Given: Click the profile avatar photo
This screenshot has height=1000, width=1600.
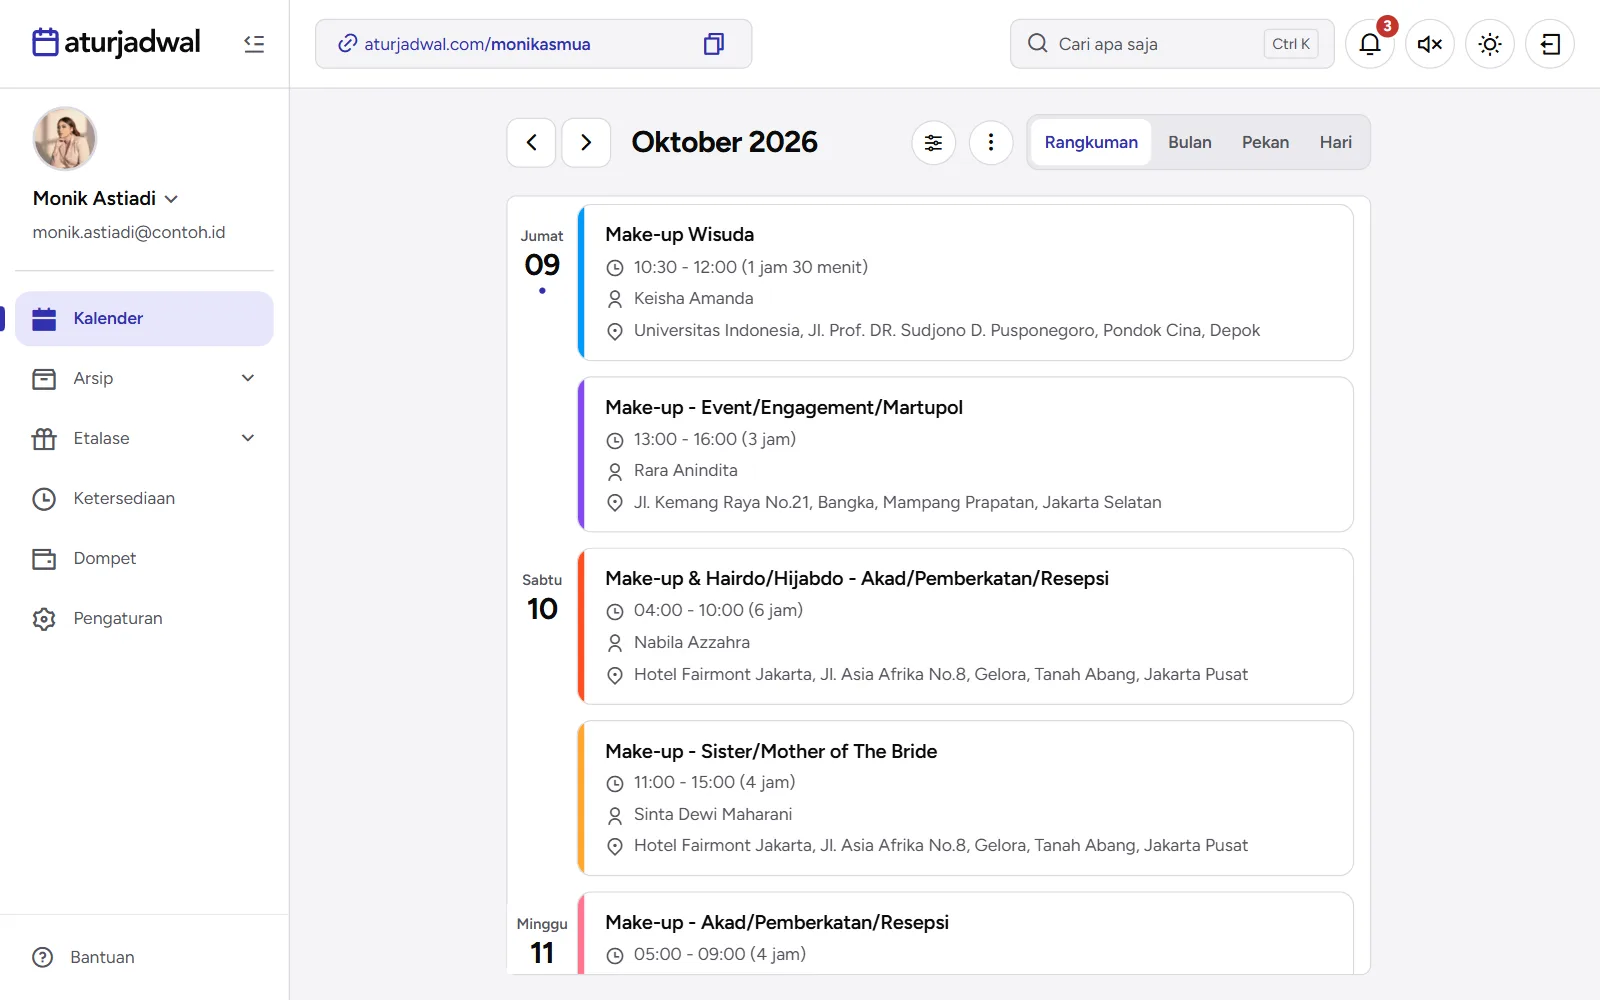Looking at the screenshot, I should [x=65, y=139].
